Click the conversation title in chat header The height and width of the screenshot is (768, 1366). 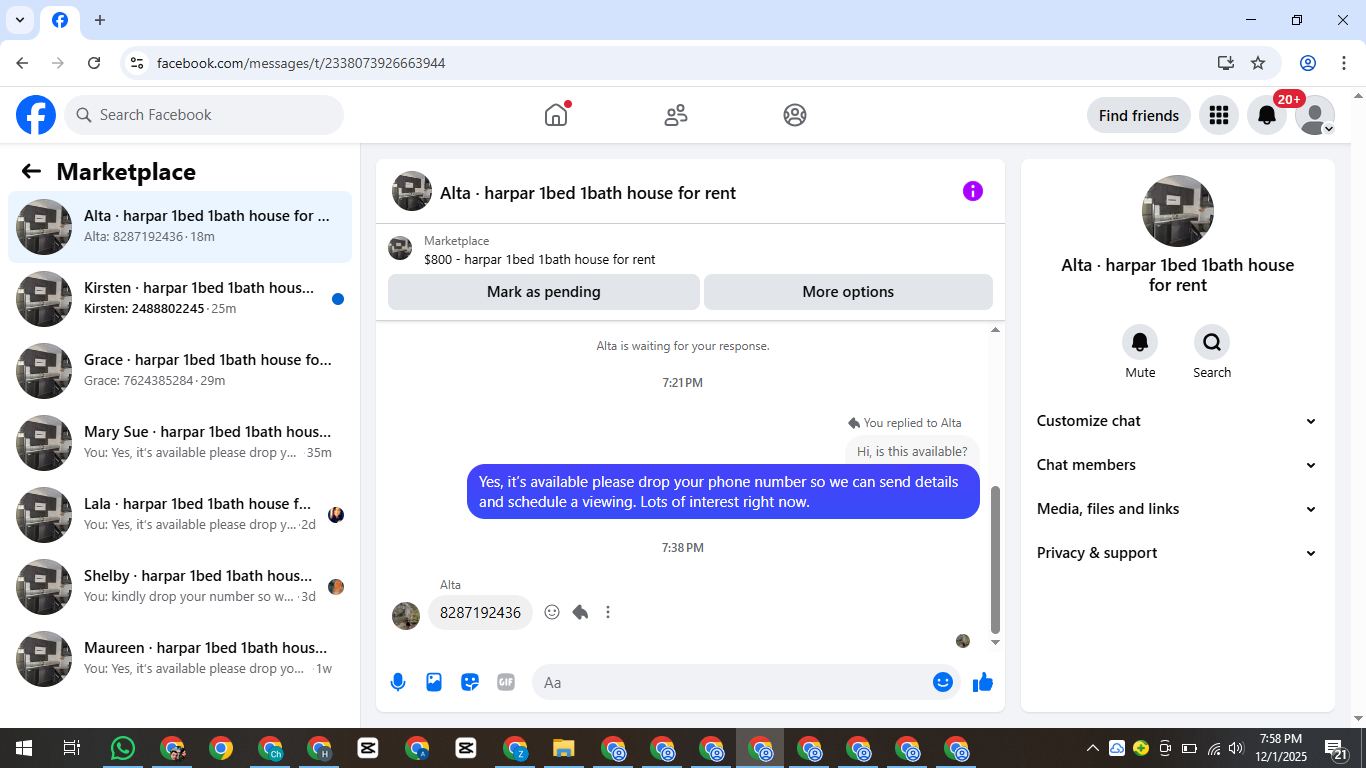point(588,193)
